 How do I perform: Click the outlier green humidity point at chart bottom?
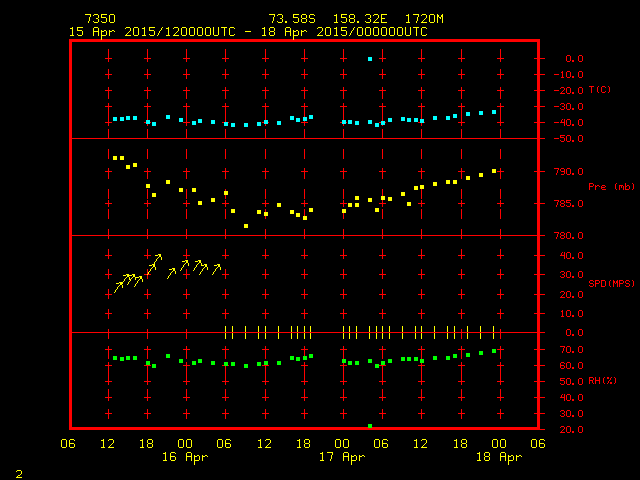click(x=370, y=426)
